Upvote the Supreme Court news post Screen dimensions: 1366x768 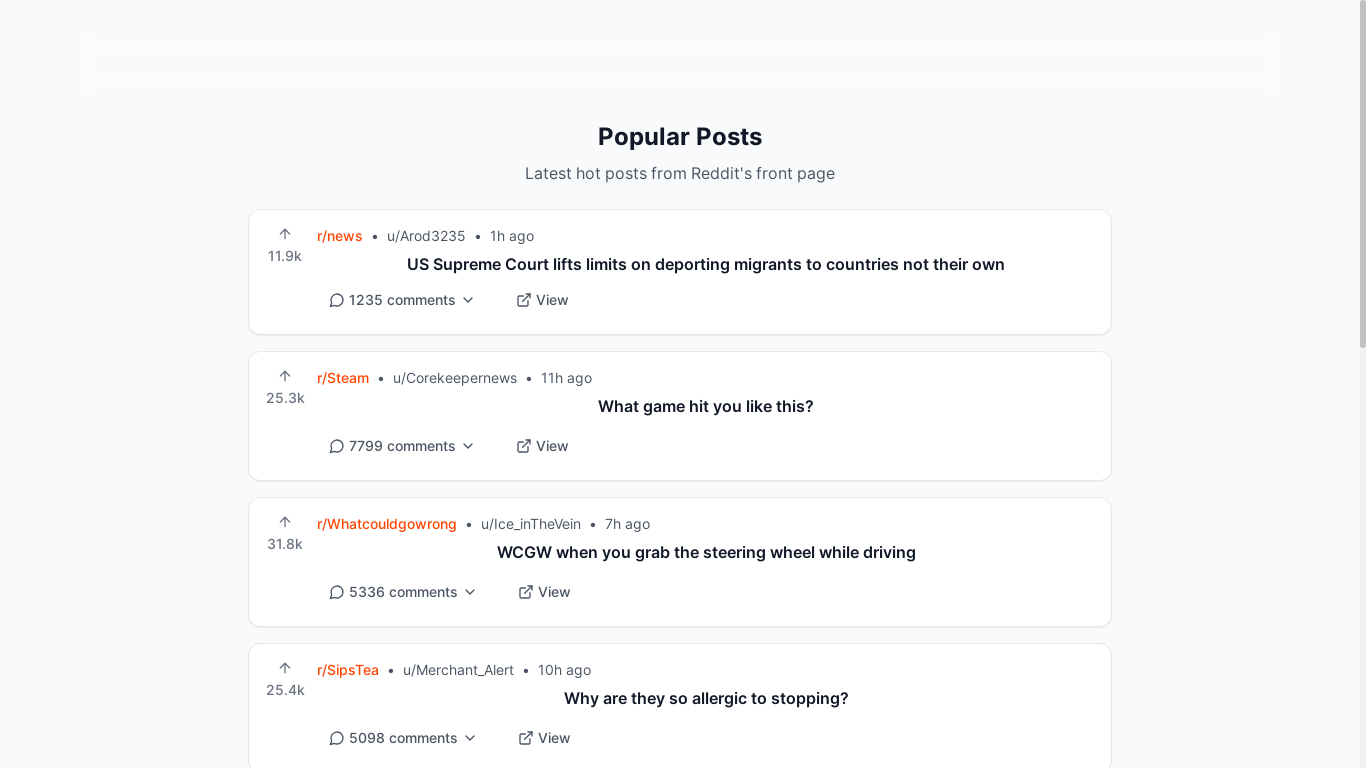click(285, 234)
